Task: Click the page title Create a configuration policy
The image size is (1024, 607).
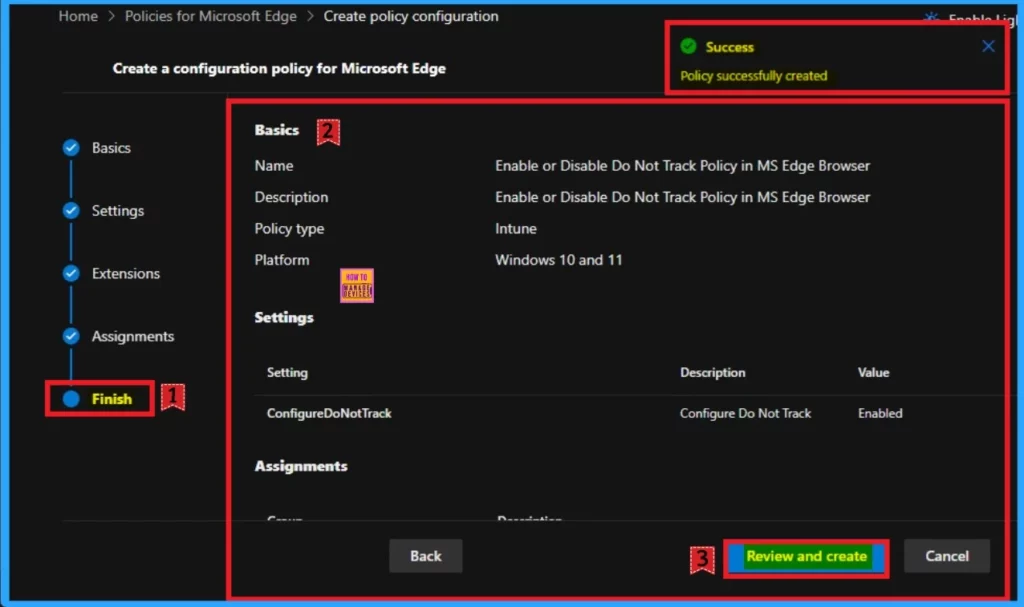Action: tap(279, 69)
